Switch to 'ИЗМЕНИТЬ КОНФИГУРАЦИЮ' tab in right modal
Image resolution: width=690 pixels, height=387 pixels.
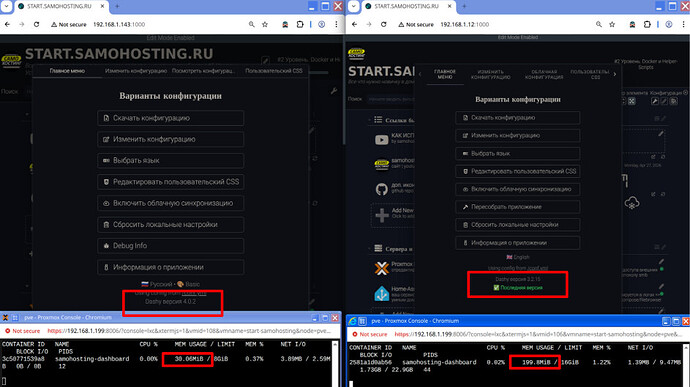click(490, 74)
